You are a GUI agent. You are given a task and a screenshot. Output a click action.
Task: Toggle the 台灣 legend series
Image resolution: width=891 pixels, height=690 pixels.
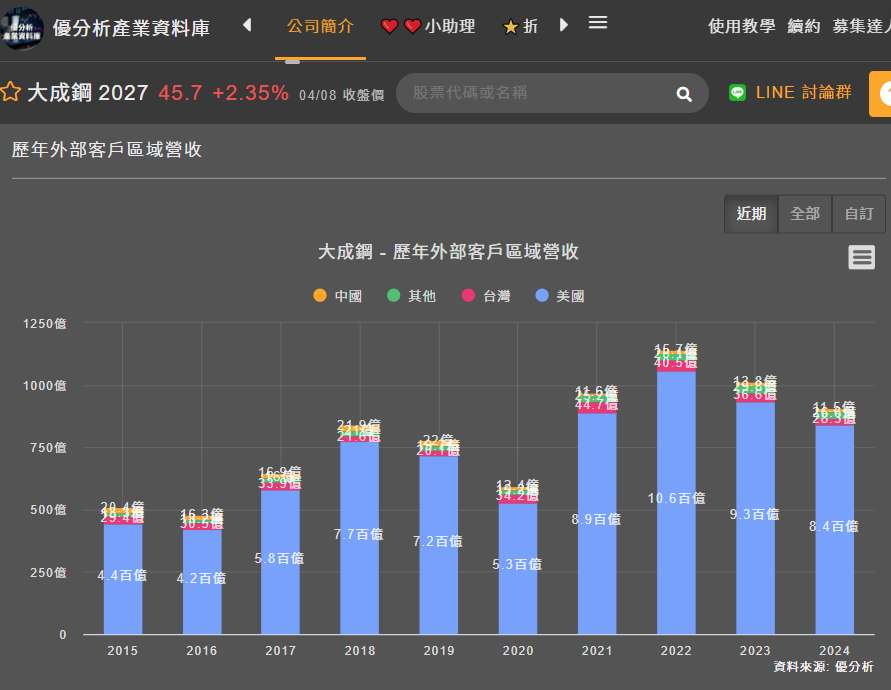486,296
